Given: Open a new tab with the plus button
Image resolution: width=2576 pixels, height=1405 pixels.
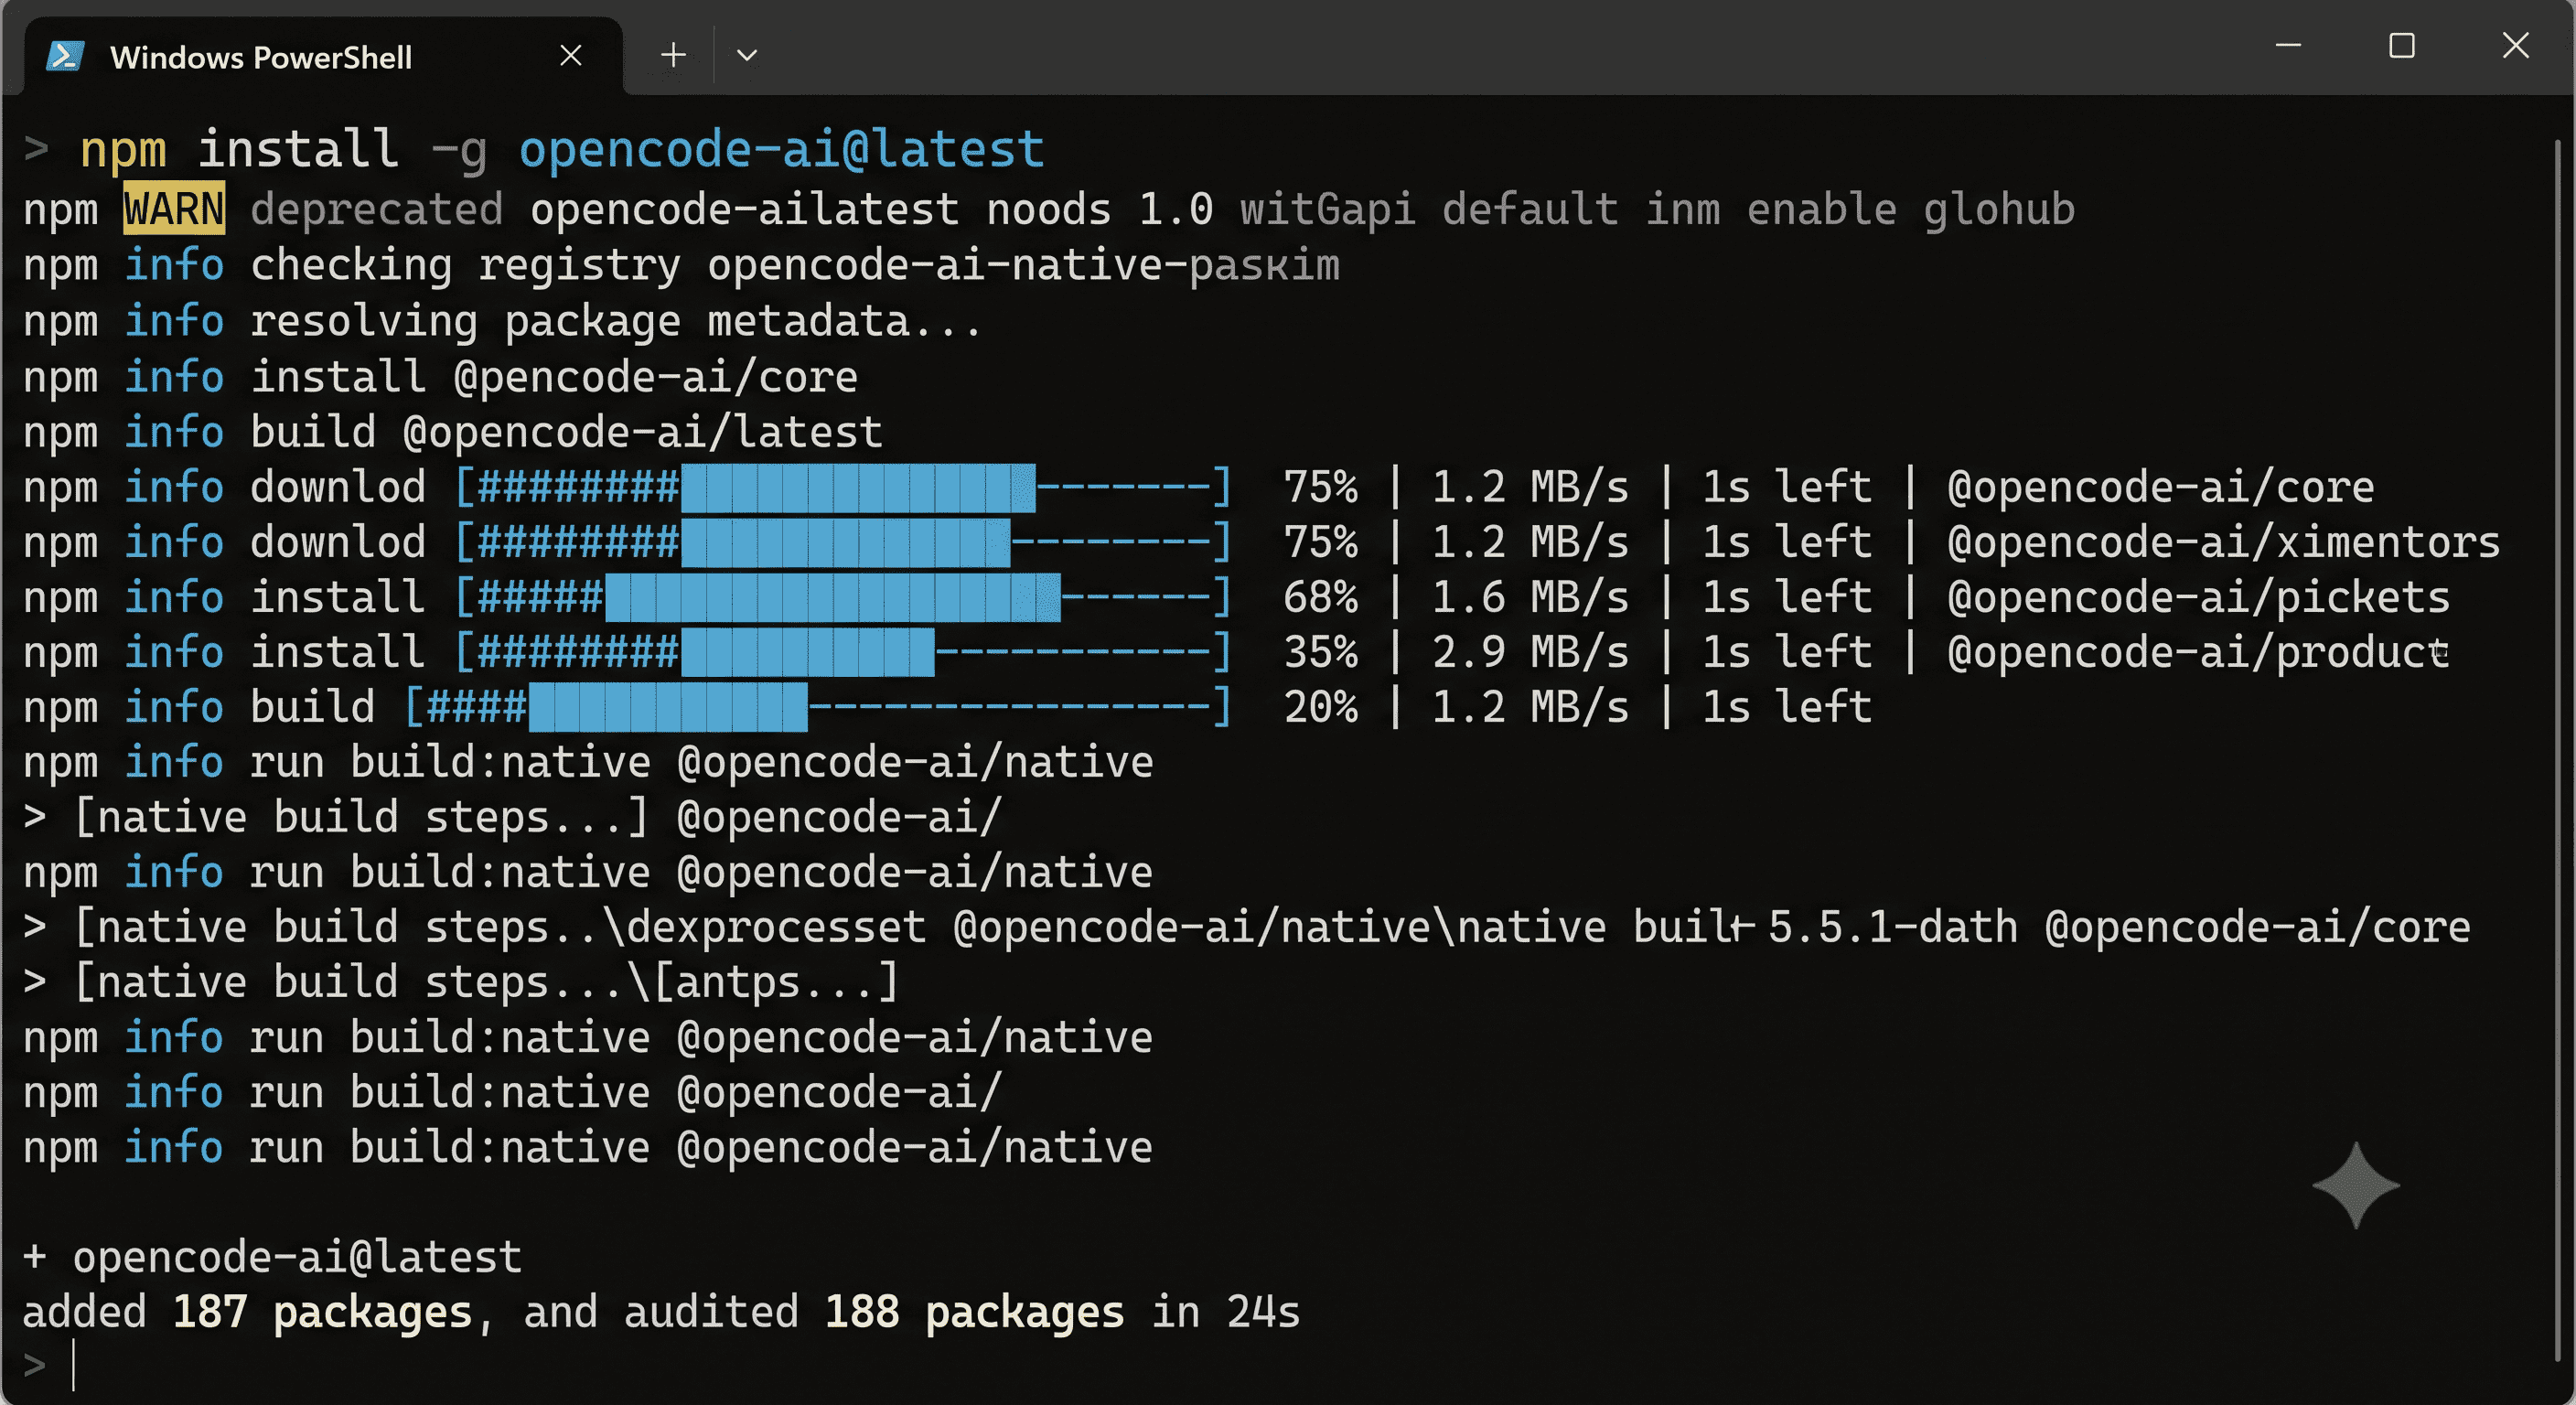Looking at the screenshot, I should 674,55.
